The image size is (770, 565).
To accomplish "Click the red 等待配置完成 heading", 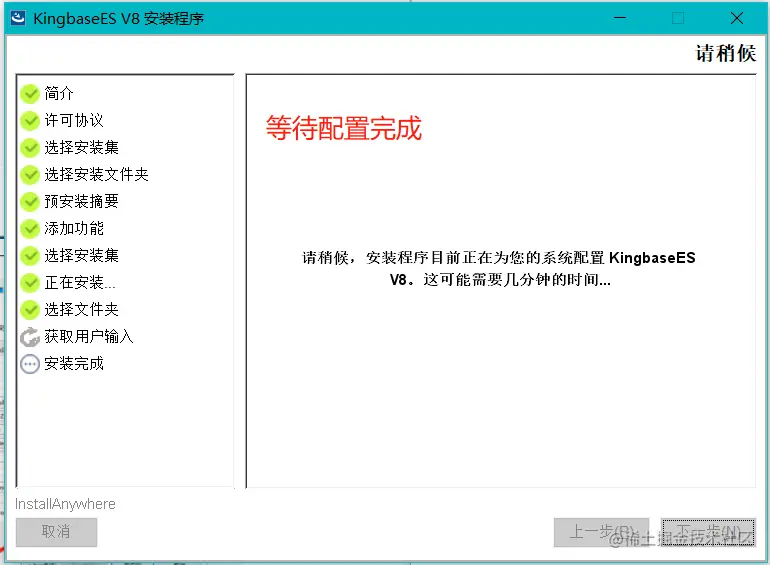I will tap(344, 128).
